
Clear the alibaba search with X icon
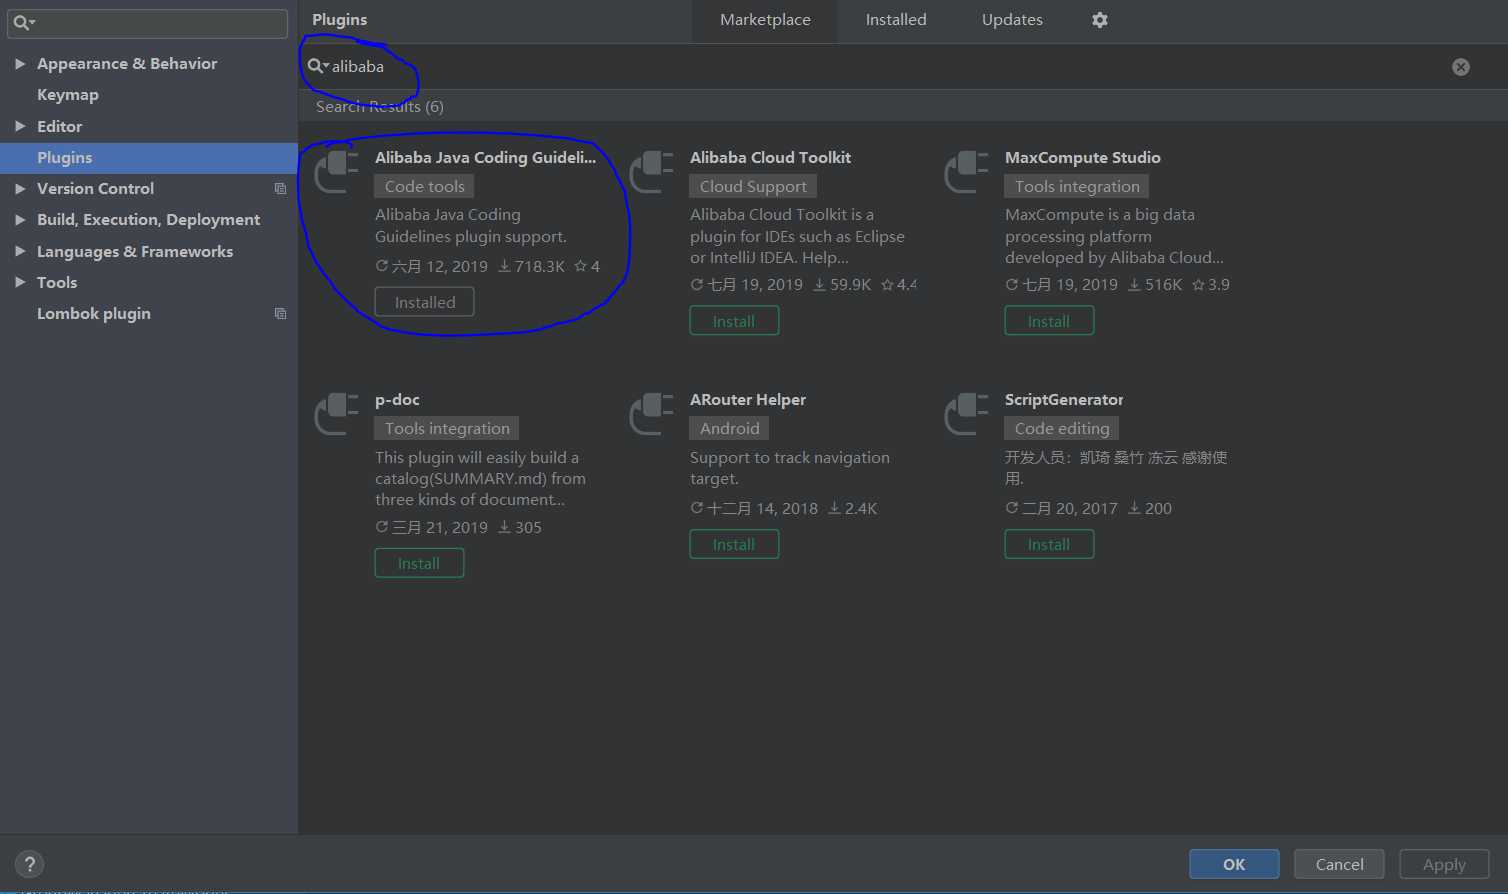click(1461, 67)
